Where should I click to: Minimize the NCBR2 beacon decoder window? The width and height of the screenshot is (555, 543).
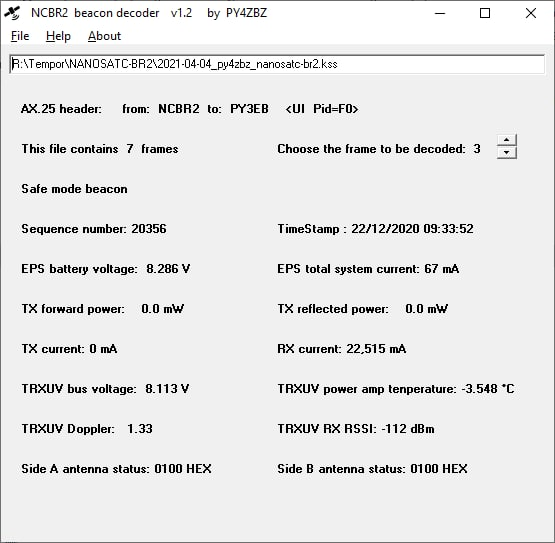click(440, 13)
